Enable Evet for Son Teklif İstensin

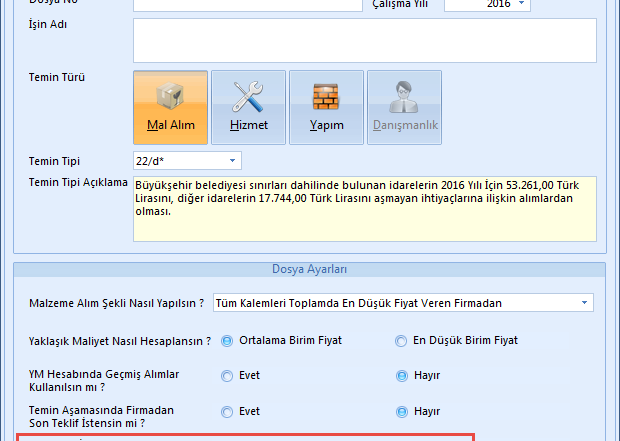(227, 411)
